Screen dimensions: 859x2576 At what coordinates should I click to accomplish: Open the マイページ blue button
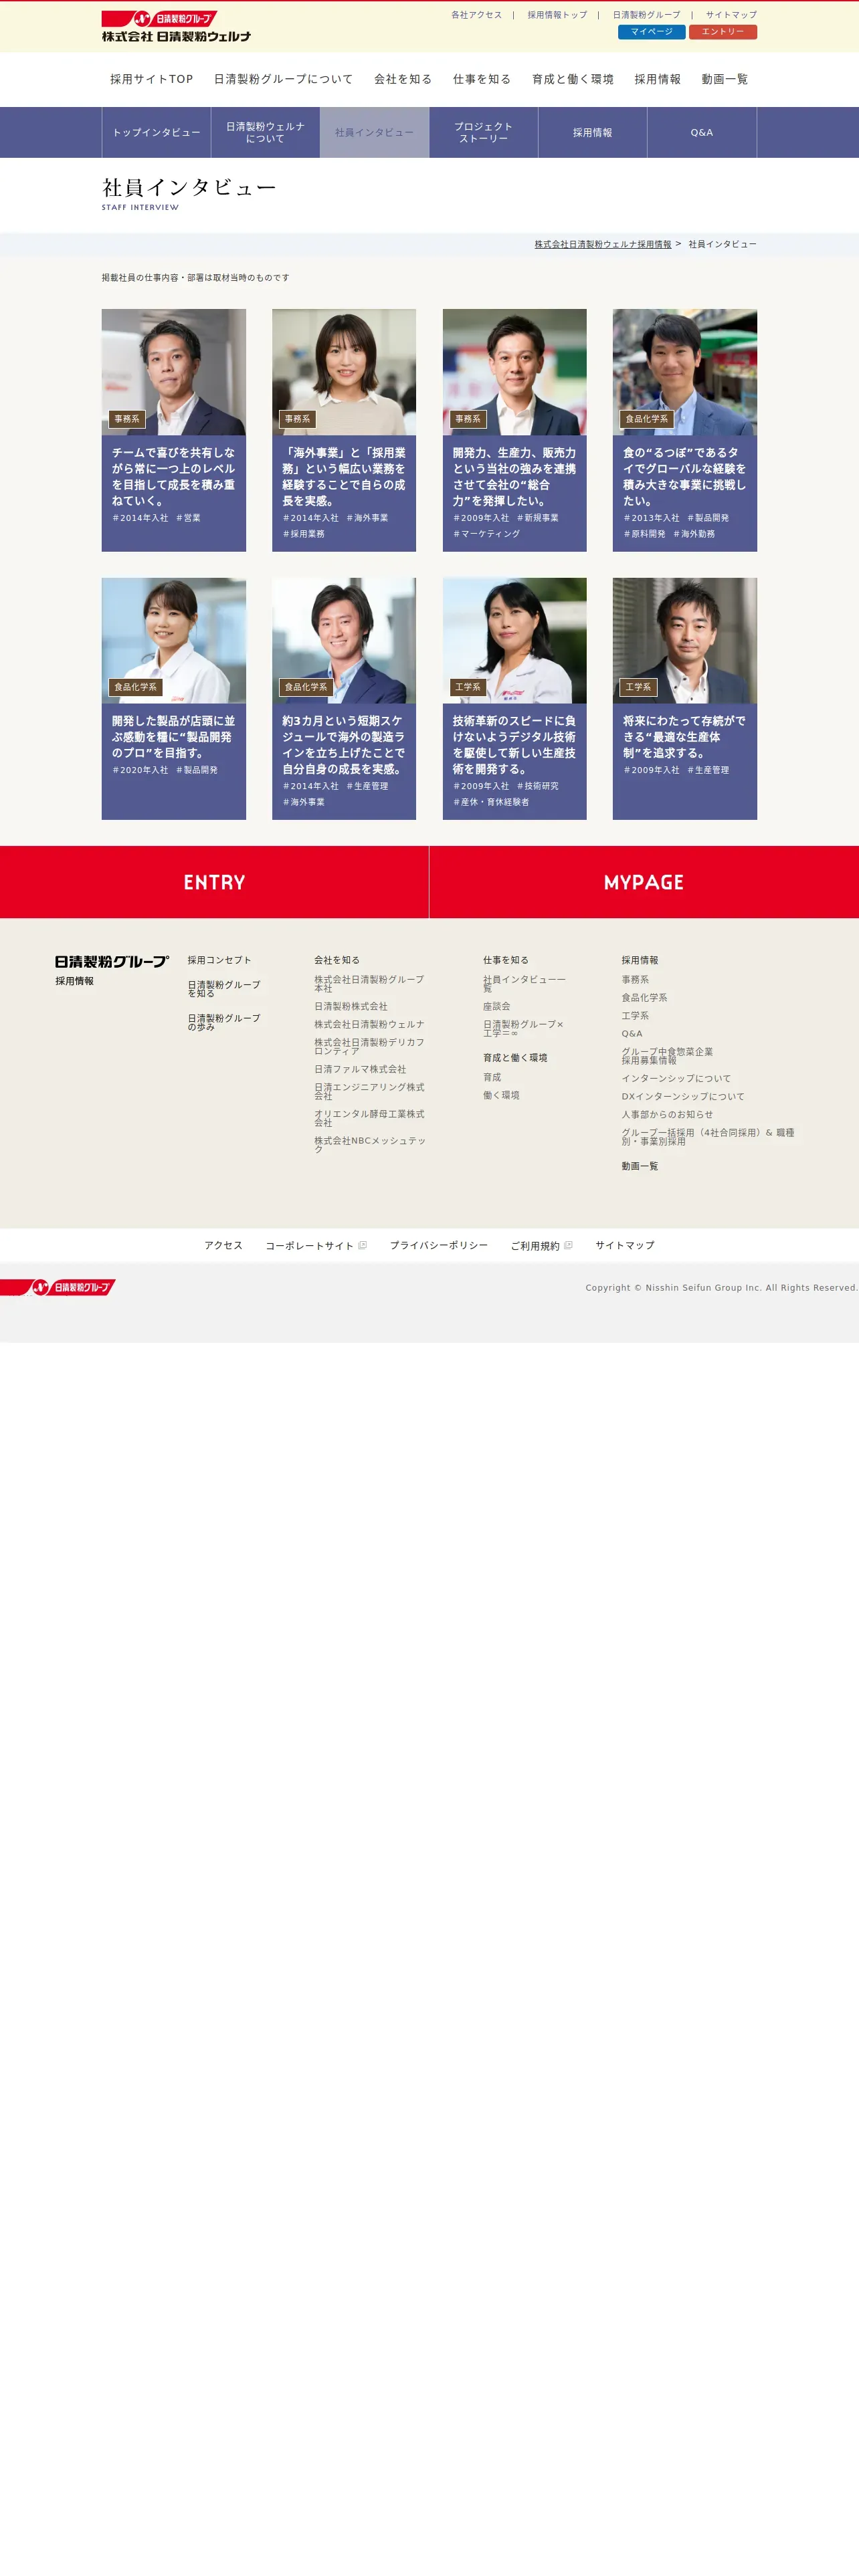(651, 32)
